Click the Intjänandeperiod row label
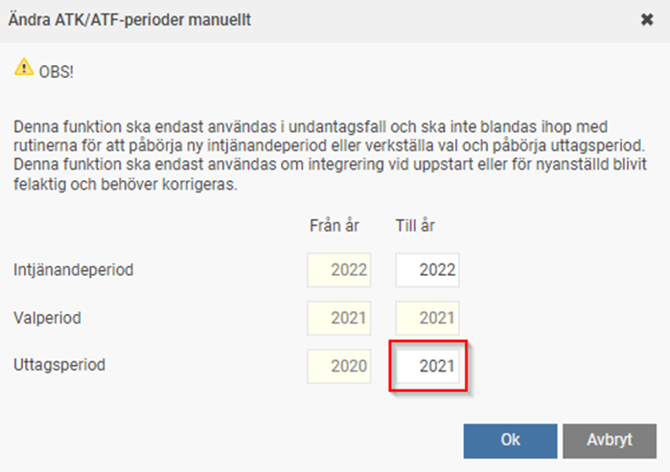Image resolution: width=670 pixels, height=472 pixels. pos(73,270)
